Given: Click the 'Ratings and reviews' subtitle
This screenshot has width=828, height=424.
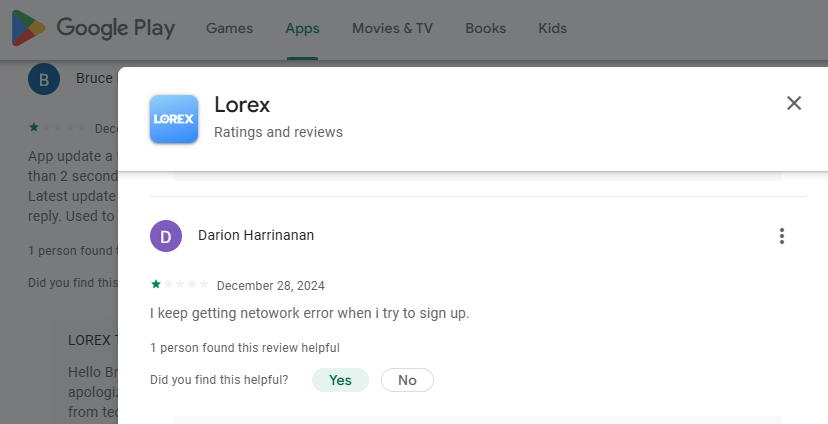Looking at the screenshot, I should click(278, 132).
